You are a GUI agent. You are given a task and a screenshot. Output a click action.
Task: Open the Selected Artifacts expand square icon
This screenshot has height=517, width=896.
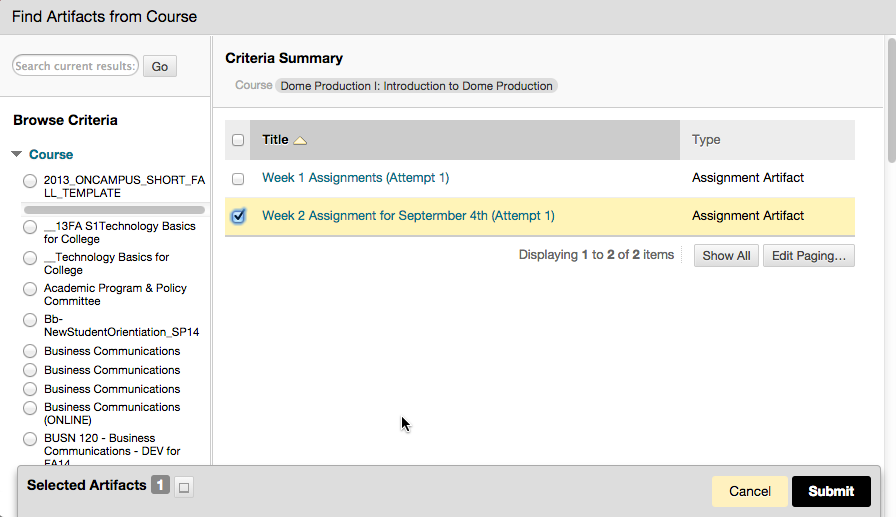(184, 487)
